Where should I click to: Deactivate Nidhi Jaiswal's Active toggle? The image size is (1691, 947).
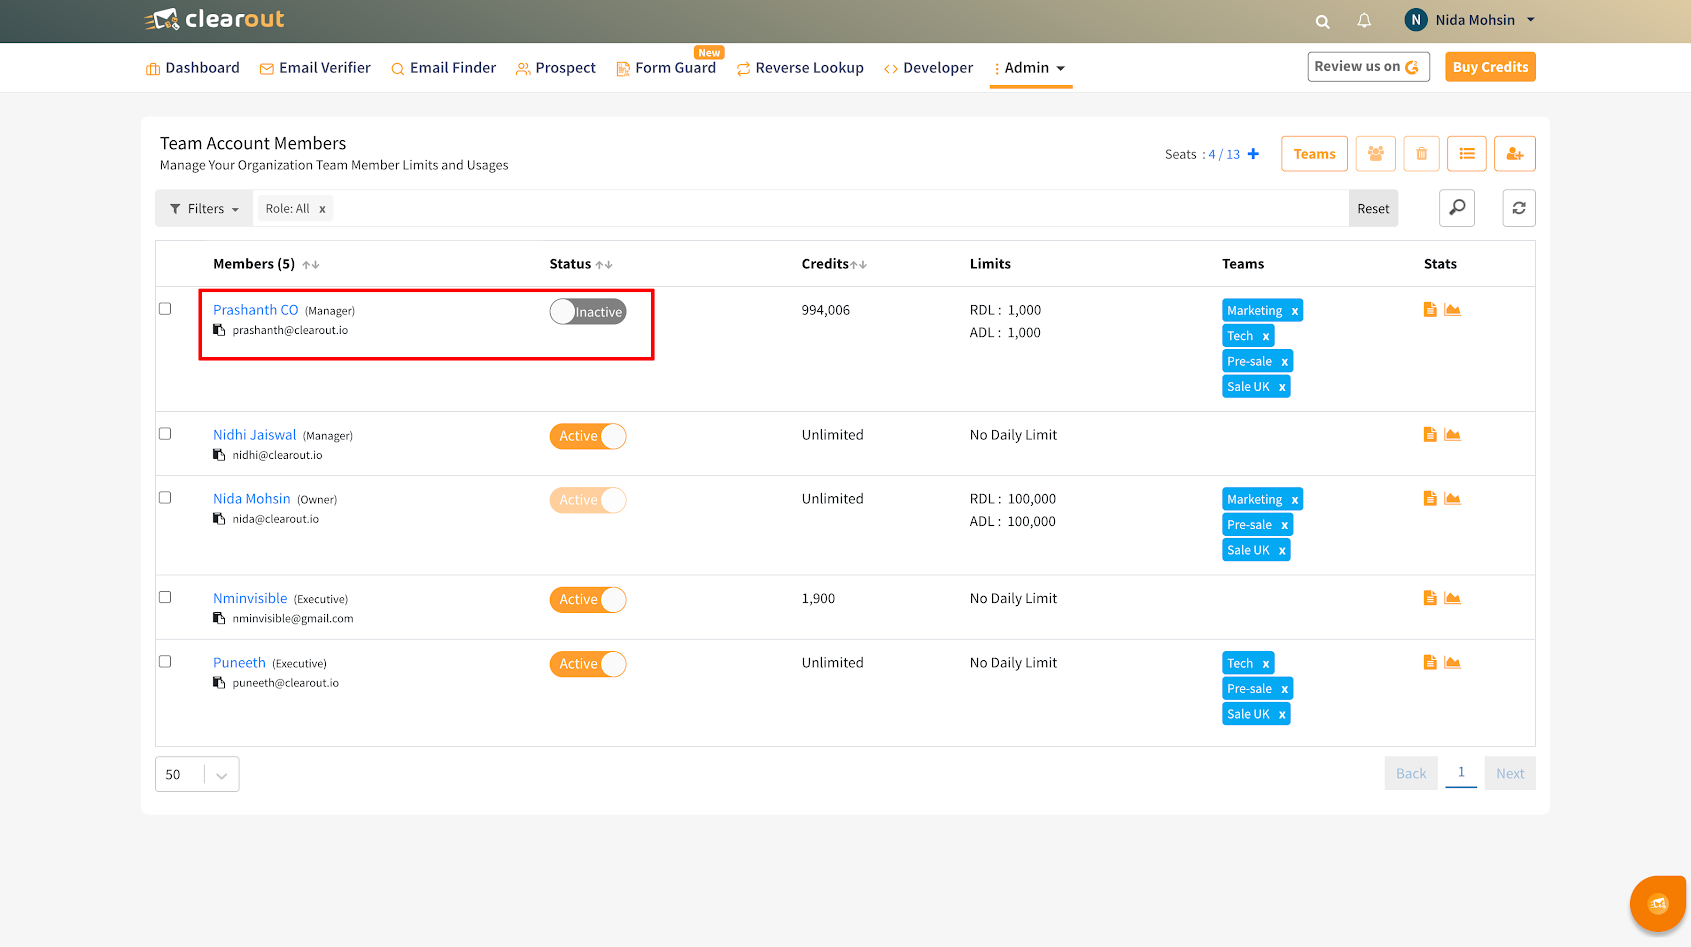pyautogui.click(x=588, y=436)
